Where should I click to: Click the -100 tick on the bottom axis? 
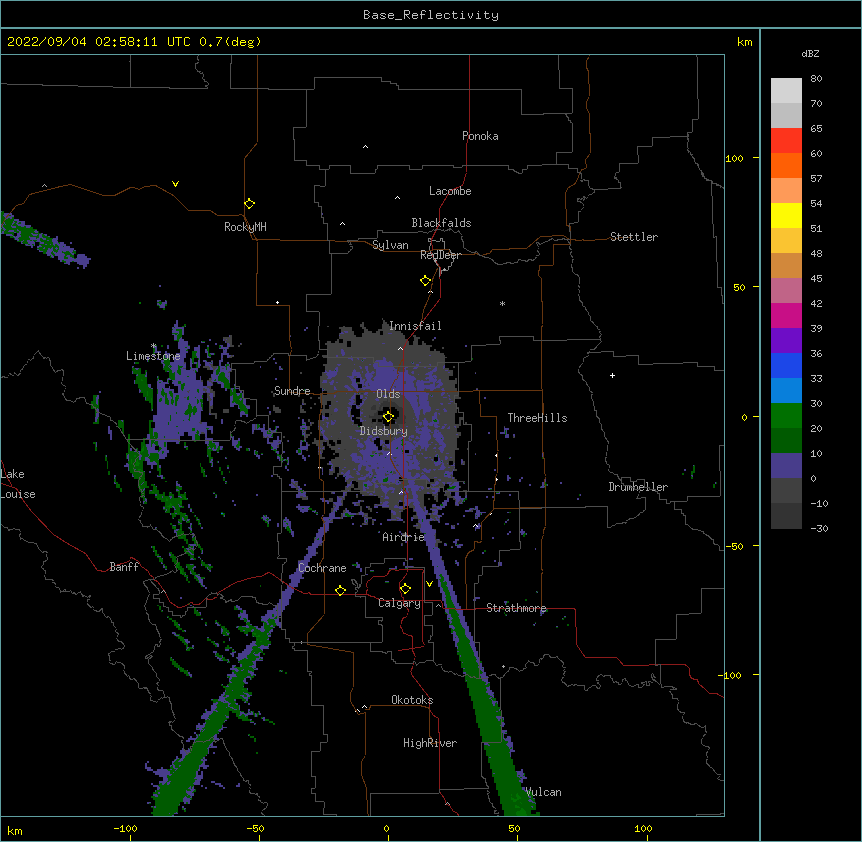click(x=125, y=829)
